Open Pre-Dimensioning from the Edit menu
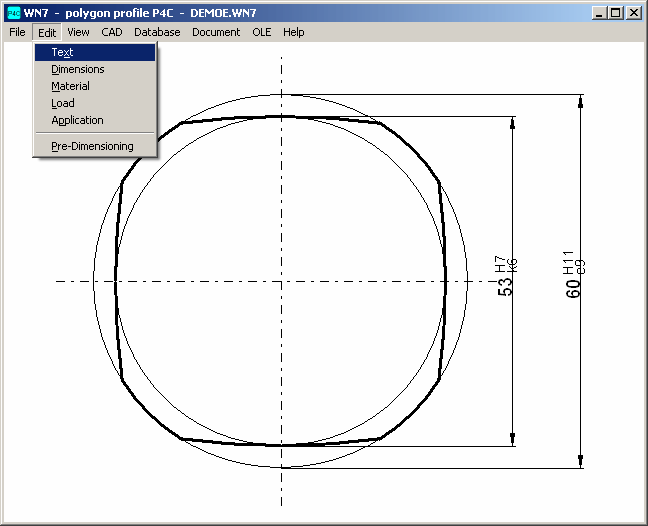This screenshot has height=526, width=648. click(92, 146)
